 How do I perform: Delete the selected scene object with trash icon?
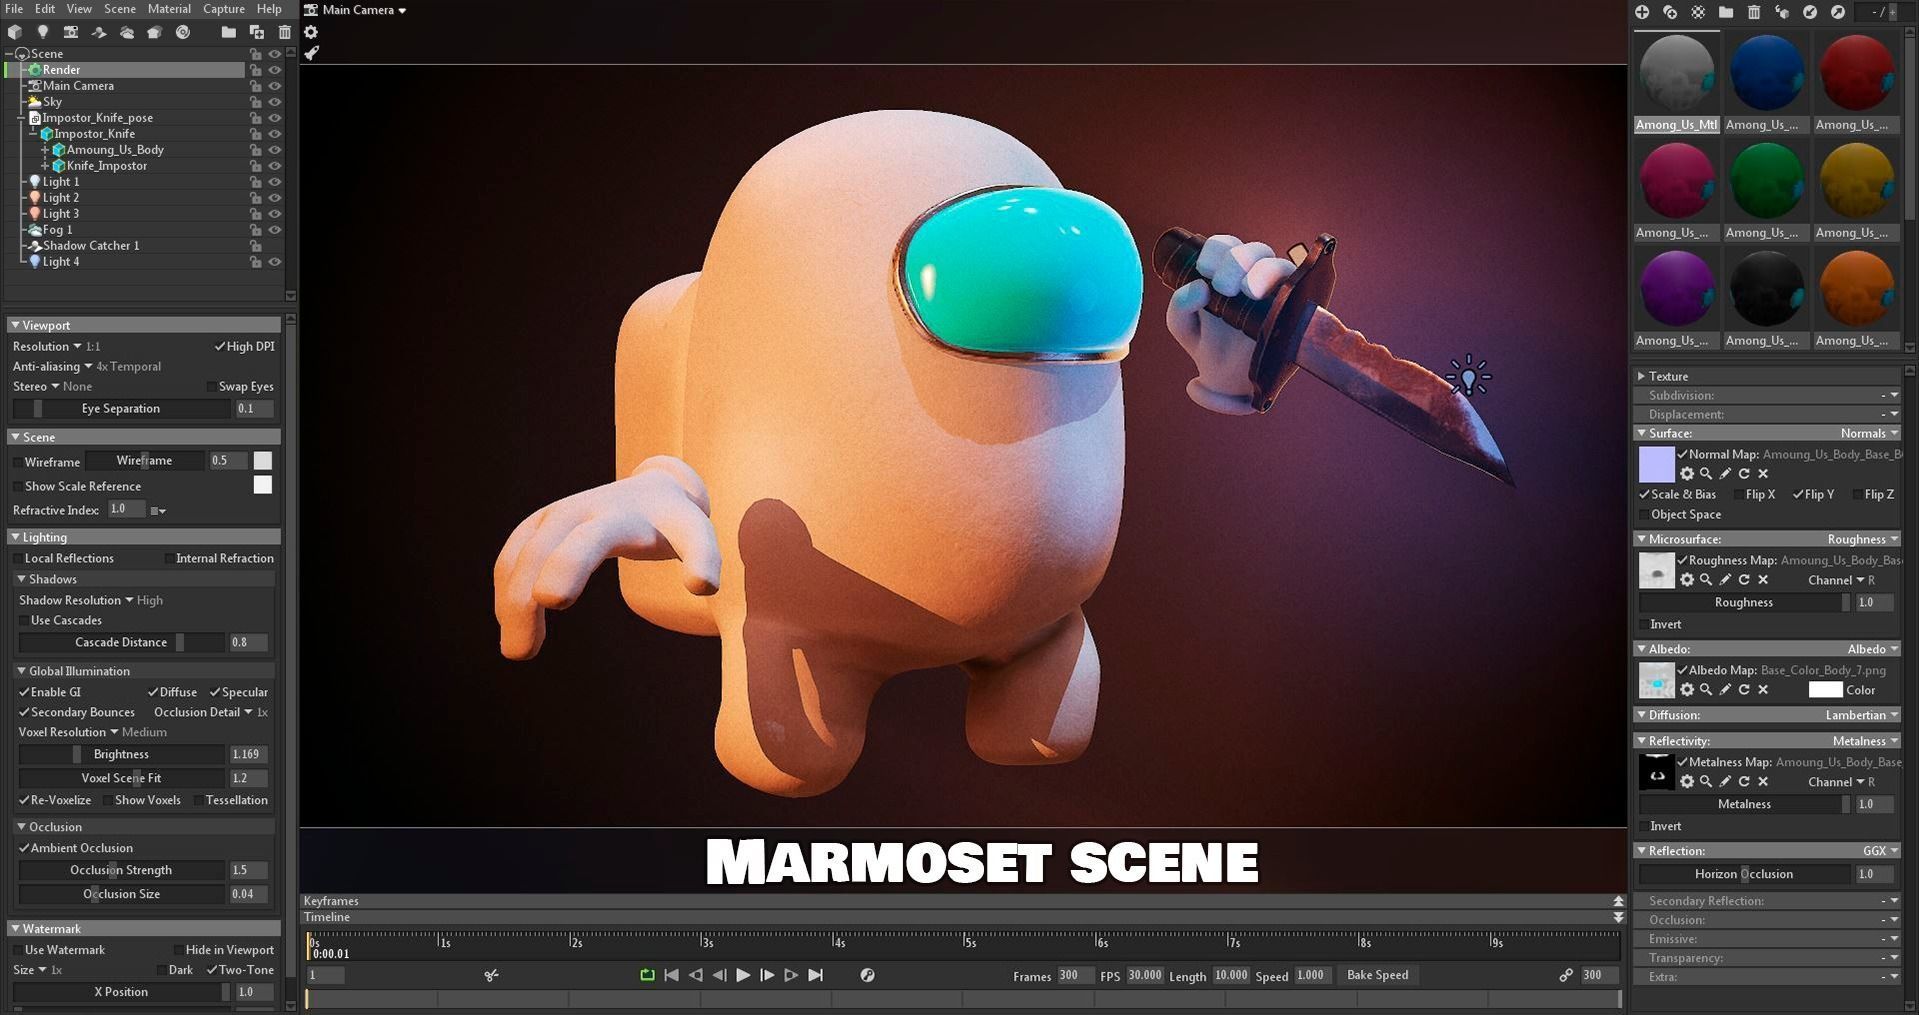[284, 32]
